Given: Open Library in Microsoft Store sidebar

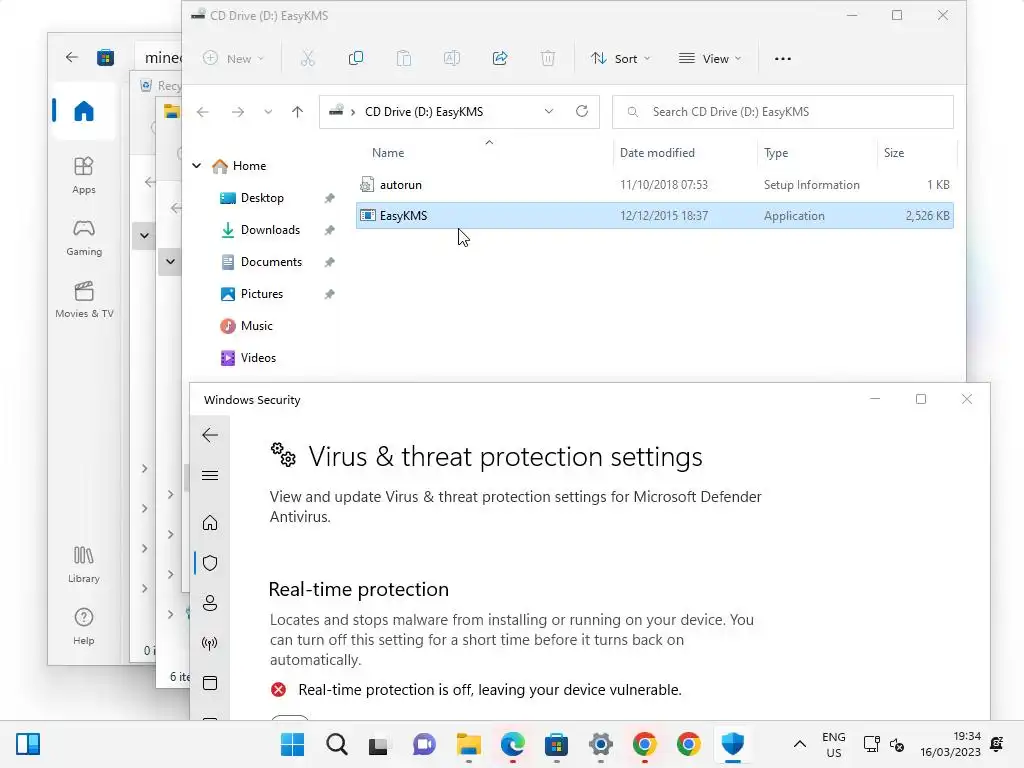Looking at the screenshot, I should tap(84, 565).
